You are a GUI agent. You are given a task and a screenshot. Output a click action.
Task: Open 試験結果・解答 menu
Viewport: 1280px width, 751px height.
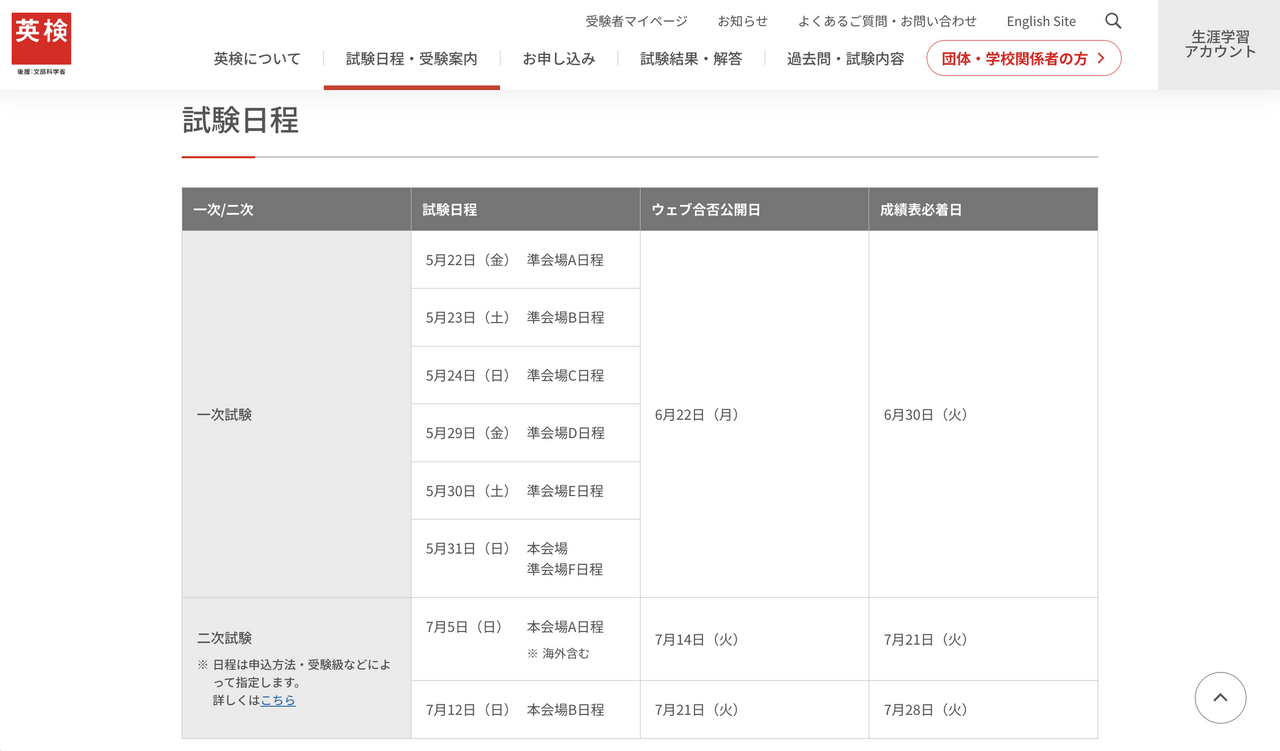pyautogui.click(x=691, y=59)
